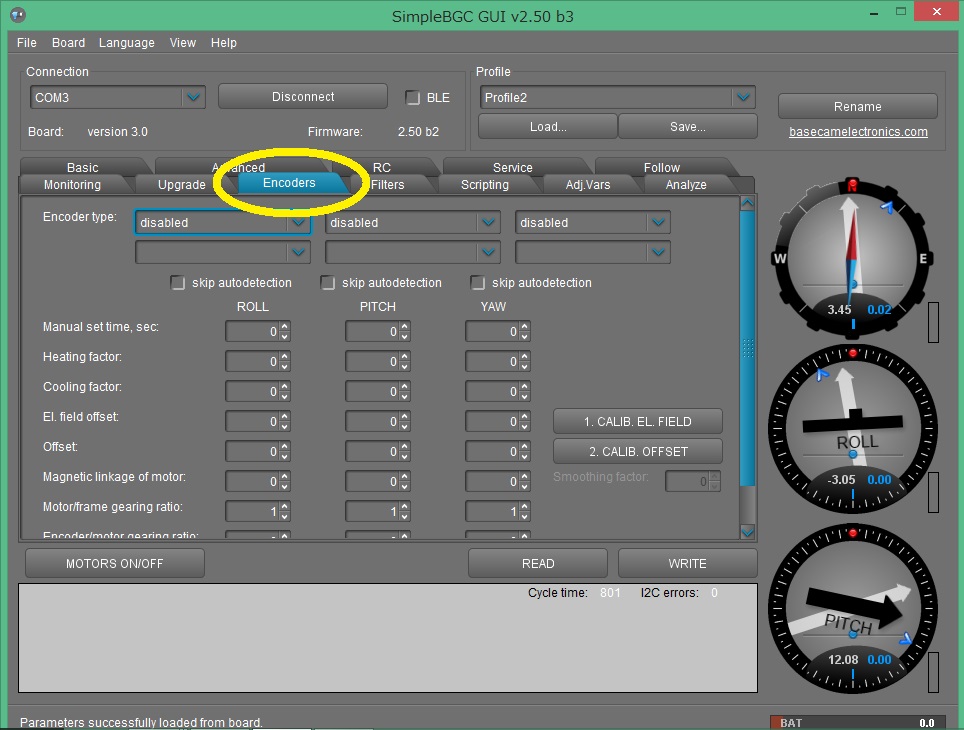Image resolution: width=964 pixels, height=730 pixels.
Task: Enable skip autodetection for ROLL encoder
Action: [178, 283]
